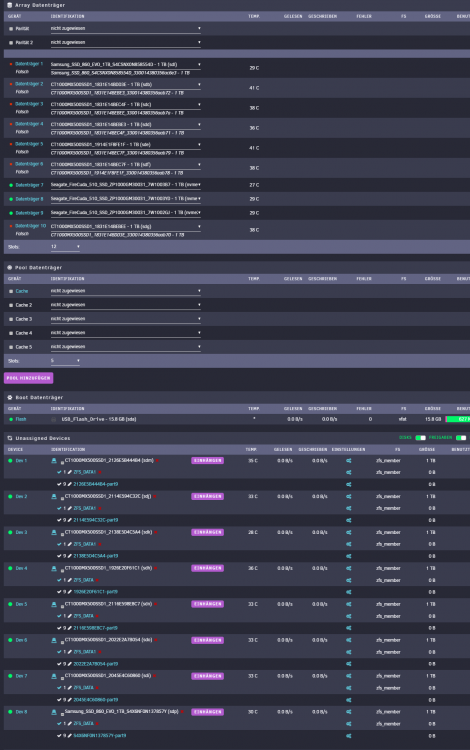Open the Cache 4 device dropdown
Viewport: 470px width, 750px height.
(125, 333)
